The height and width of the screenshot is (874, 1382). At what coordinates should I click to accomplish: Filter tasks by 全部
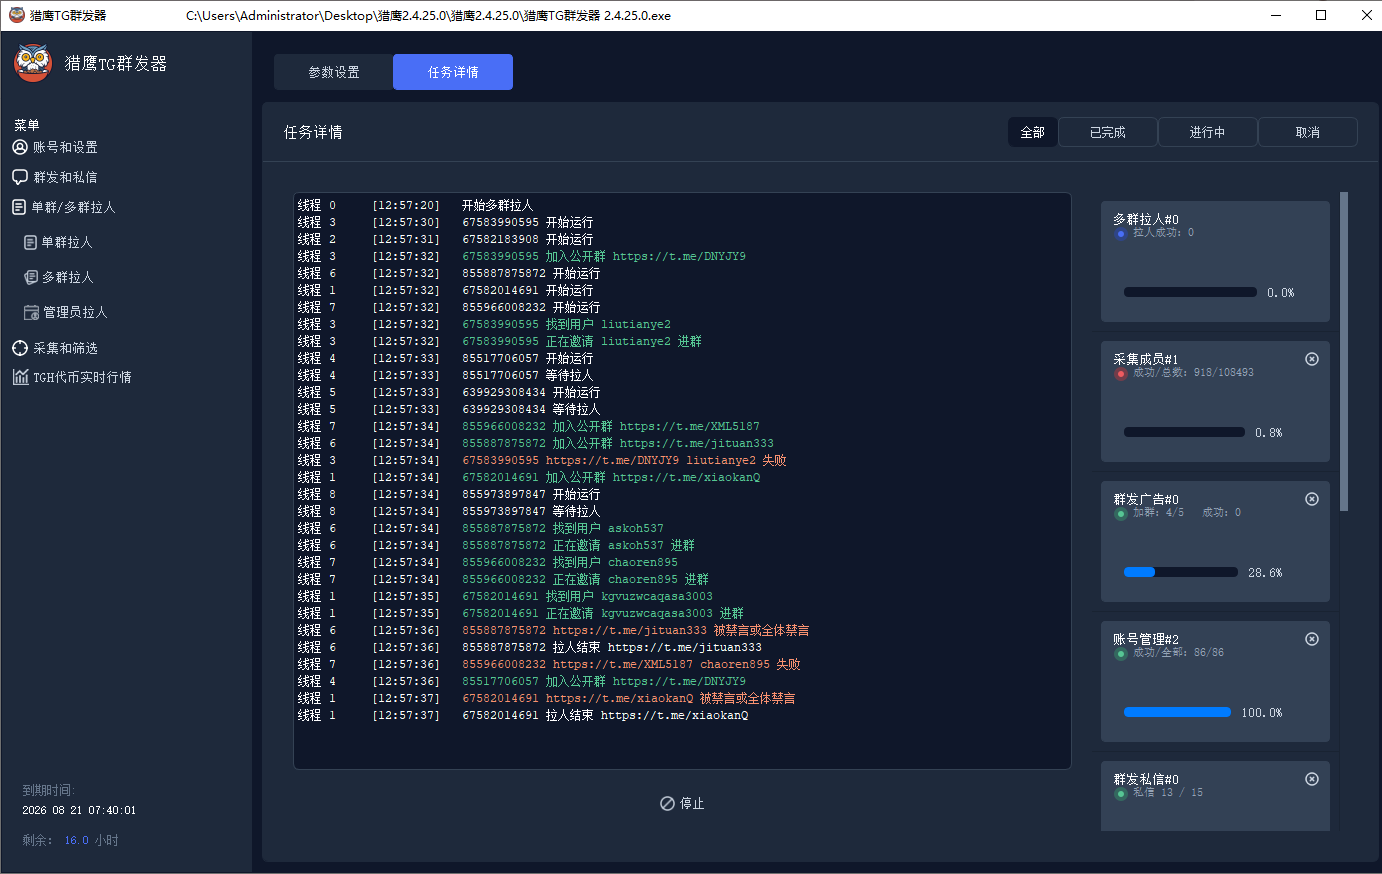(x=1033, y=132)
